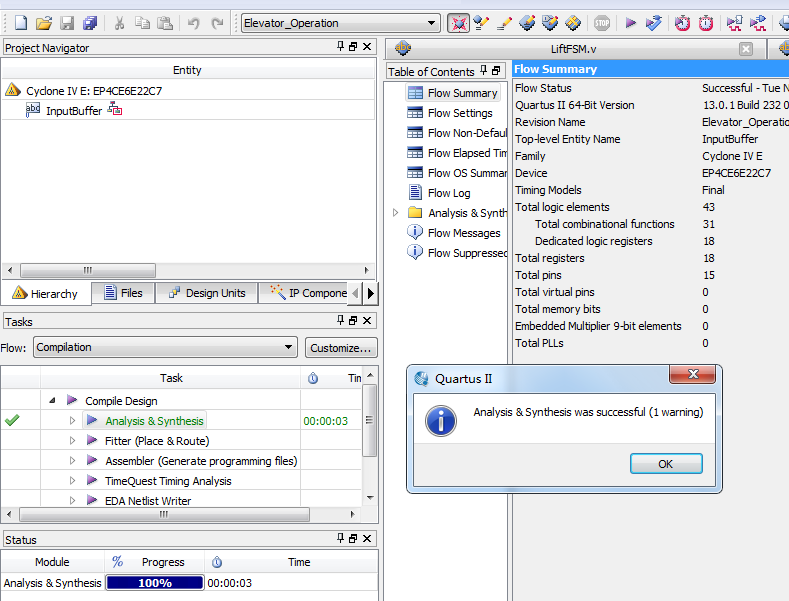The height and width of the screenshot is (601, 789).
Task: Pin the Tasks panel
Action: 341,320
